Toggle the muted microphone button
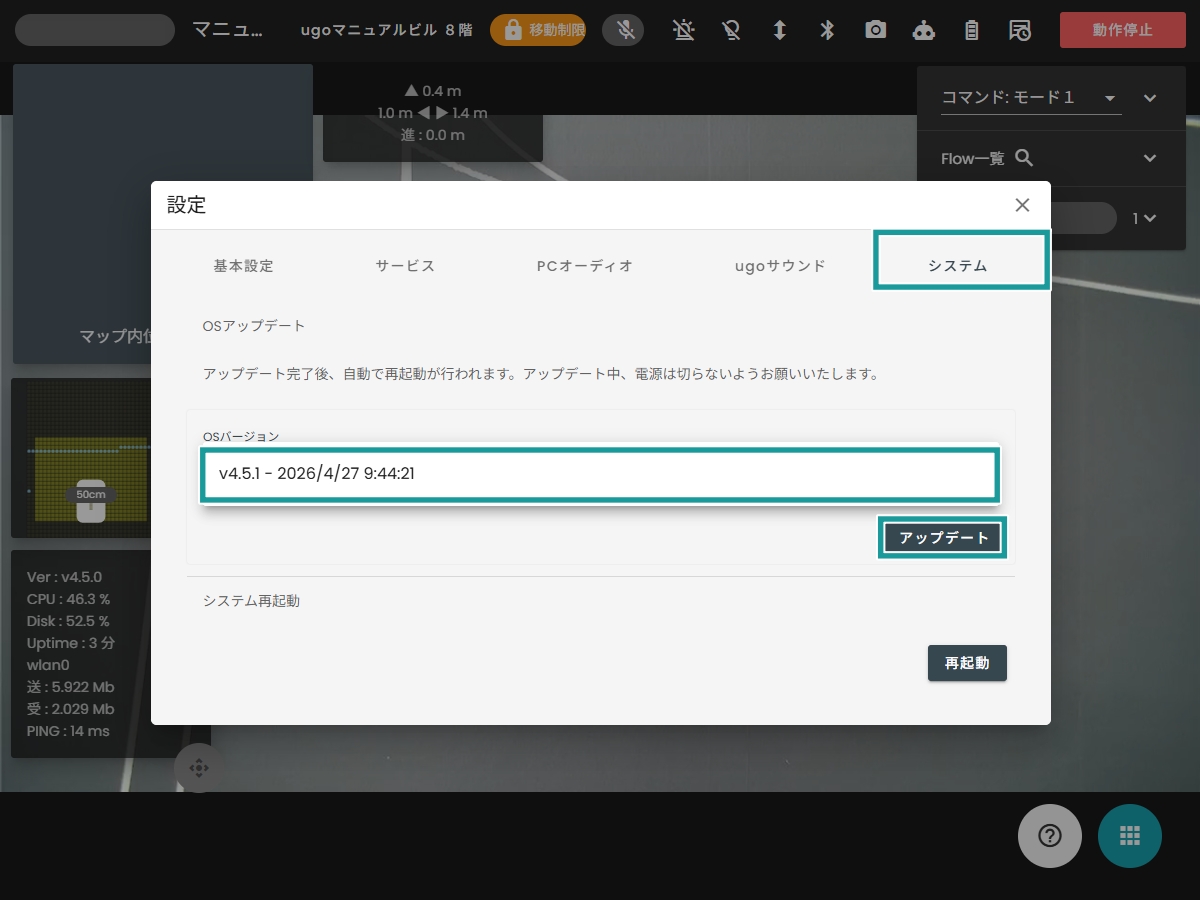 point(623,30)
